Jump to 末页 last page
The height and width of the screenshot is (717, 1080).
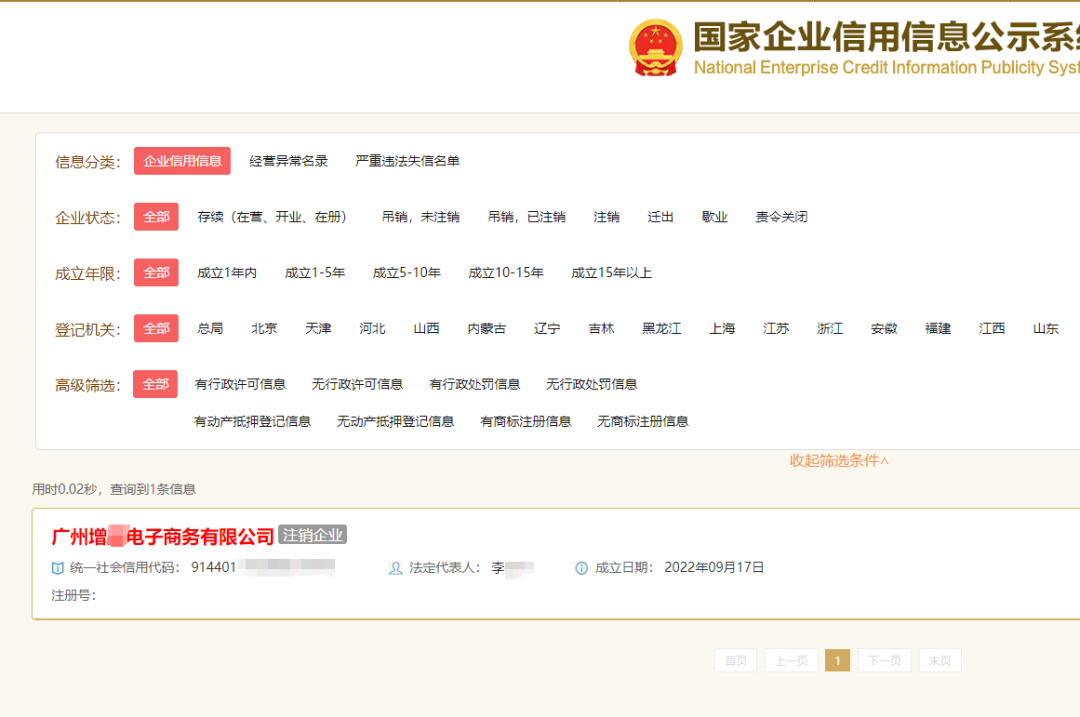click(940, 660)
